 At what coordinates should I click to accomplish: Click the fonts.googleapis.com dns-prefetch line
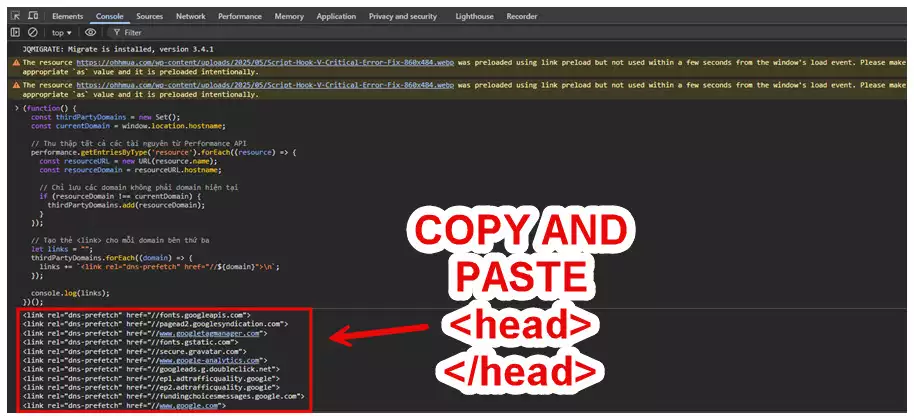[x=136, y=315]
